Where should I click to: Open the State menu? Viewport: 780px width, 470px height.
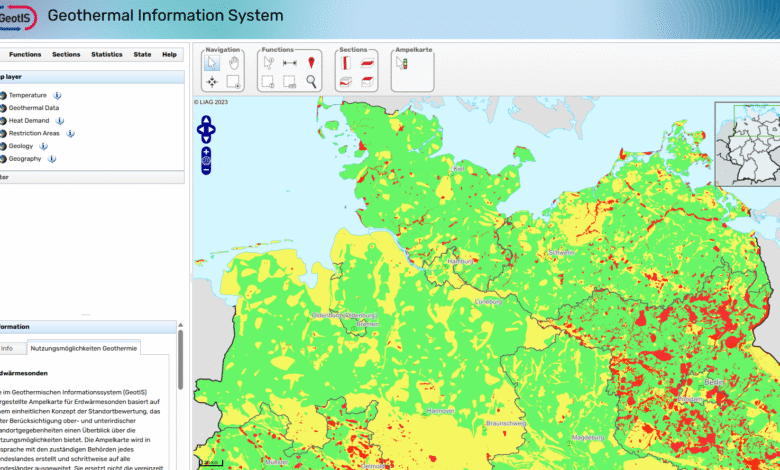[x=142, y=54]
